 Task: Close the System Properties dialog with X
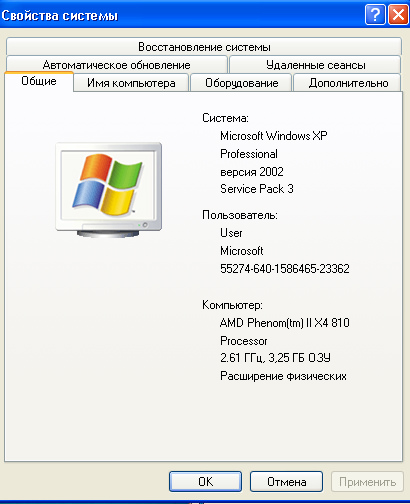tap(398, 15)
